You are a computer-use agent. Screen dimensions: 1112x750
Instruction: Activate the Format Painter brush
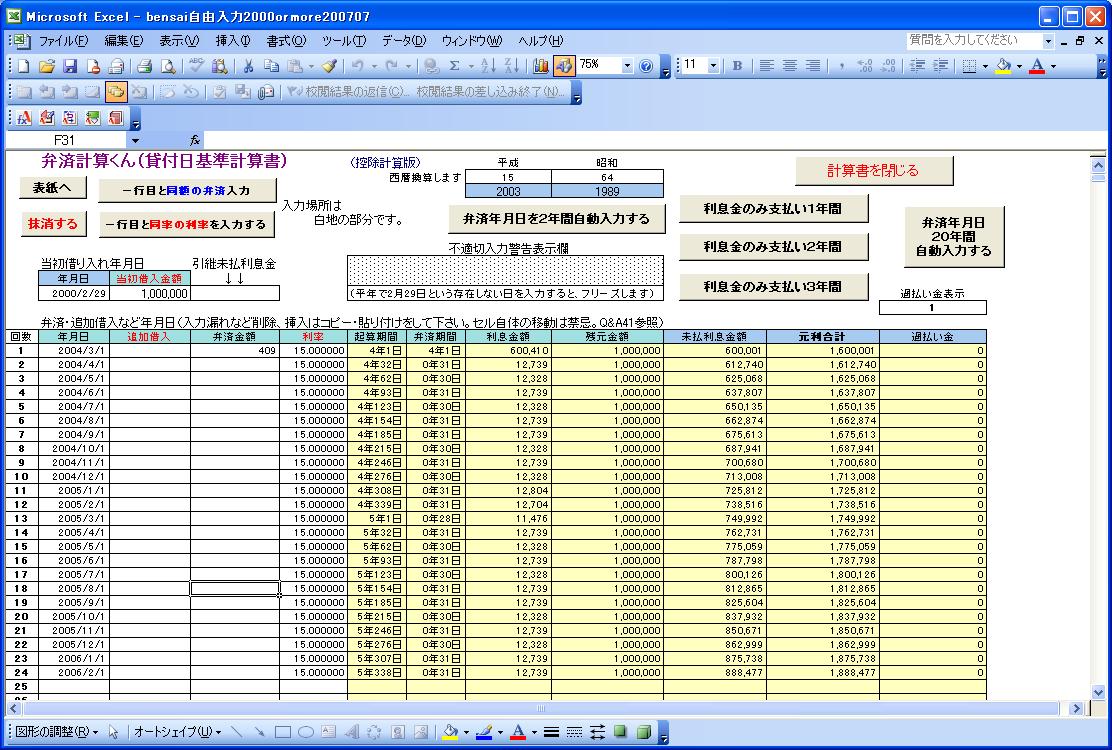coord(328,66)
